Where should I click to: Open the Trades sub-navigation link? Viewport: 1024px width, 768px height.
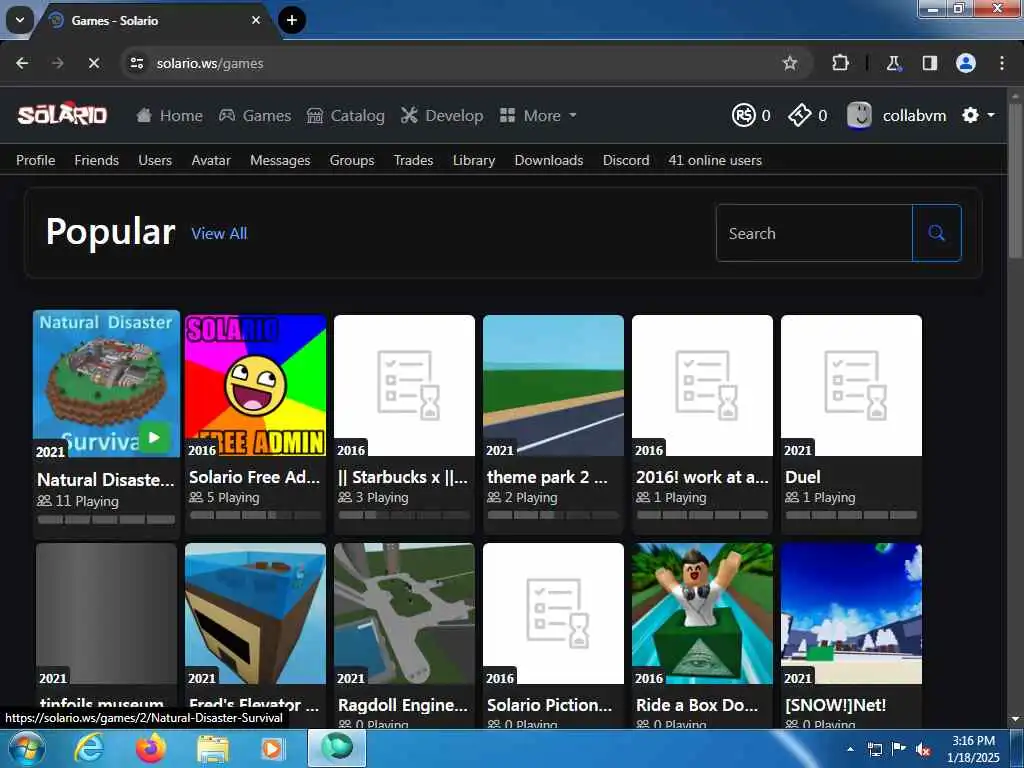click(413, 160)
